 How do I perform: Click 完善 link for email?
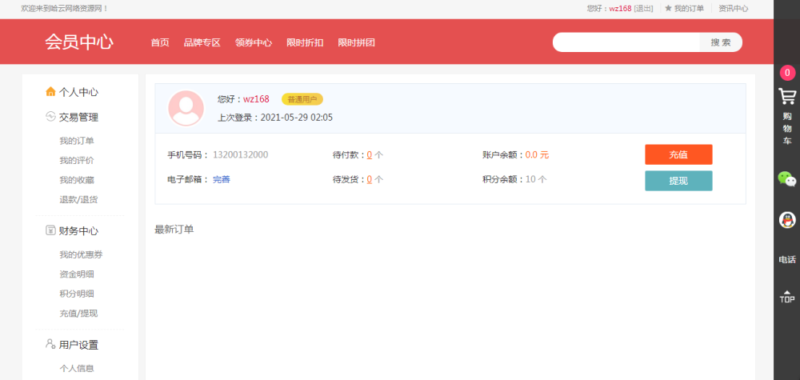[221, 180]
